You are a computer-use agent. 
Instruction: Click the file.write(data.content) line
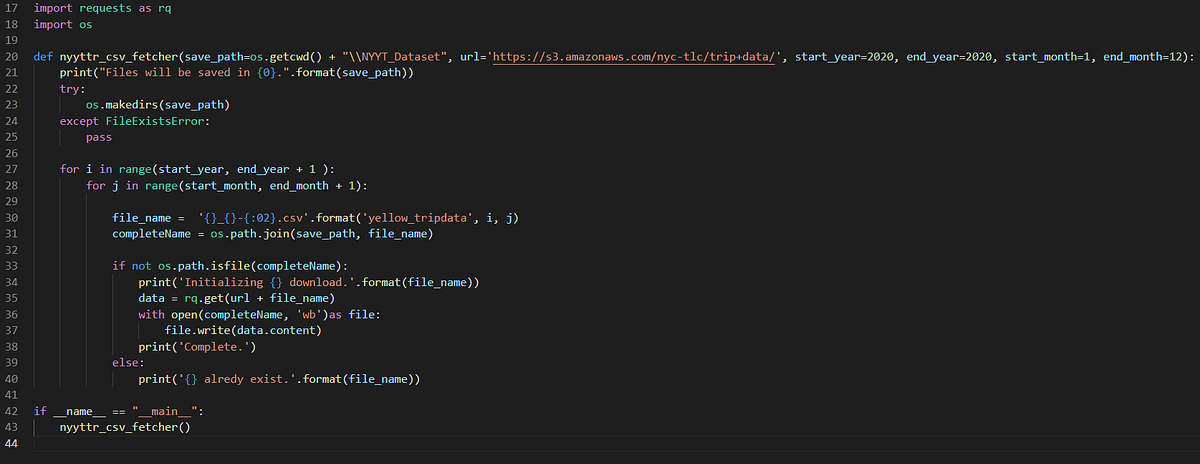point(244,330)
